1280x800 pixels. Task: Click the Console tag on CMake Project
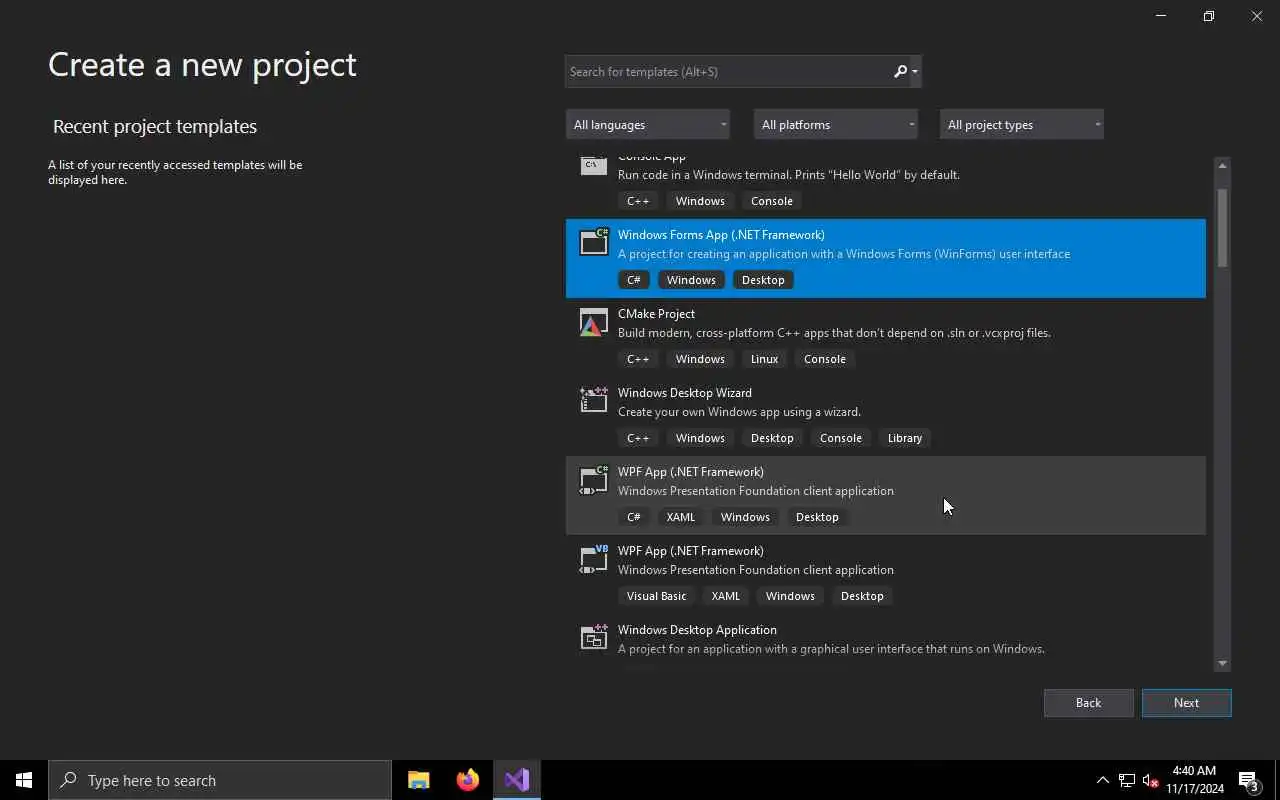[x=825, y=359]
